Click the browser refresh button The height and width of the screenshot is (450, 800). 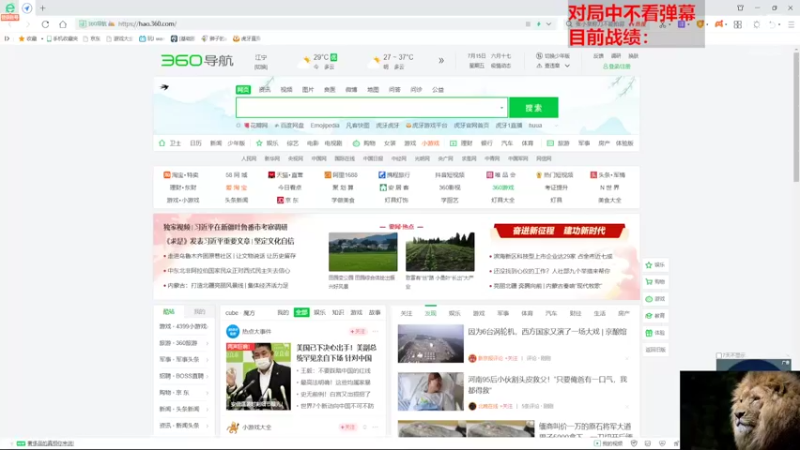point(45,24)
